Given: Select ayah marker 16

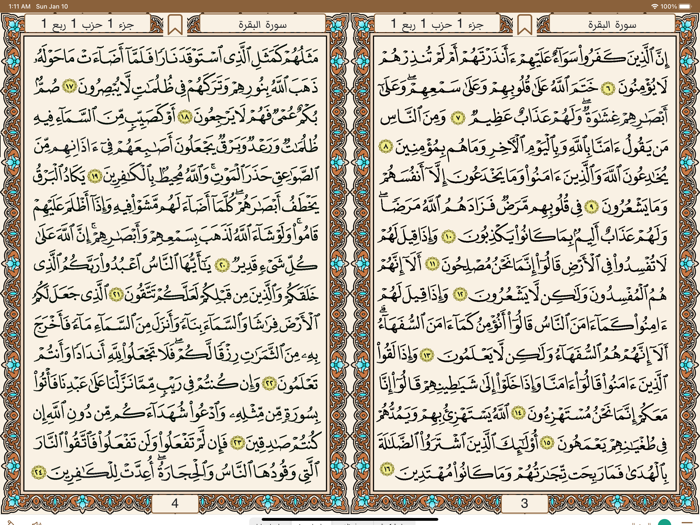Looking at the screenshot, I should click(388, 469).
